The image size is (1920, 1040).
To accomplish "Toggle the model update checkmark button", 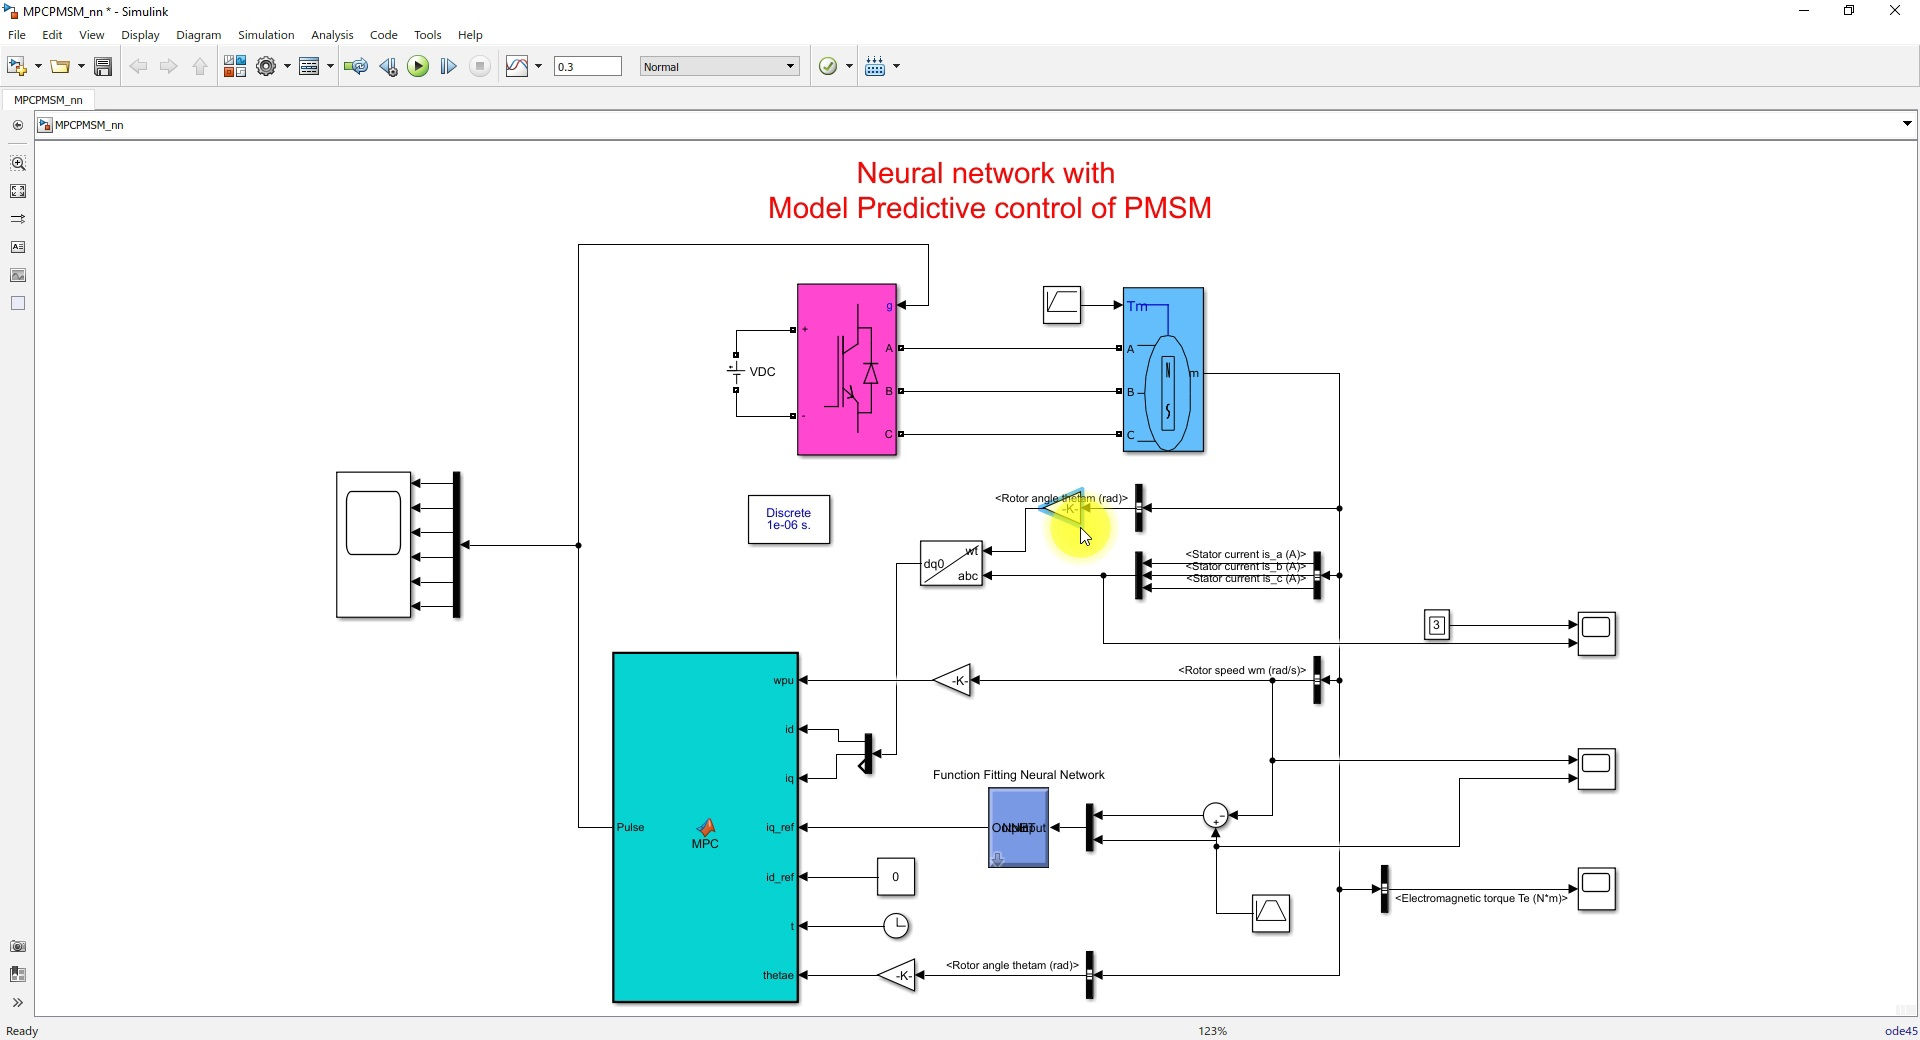I will click(828, 66).
